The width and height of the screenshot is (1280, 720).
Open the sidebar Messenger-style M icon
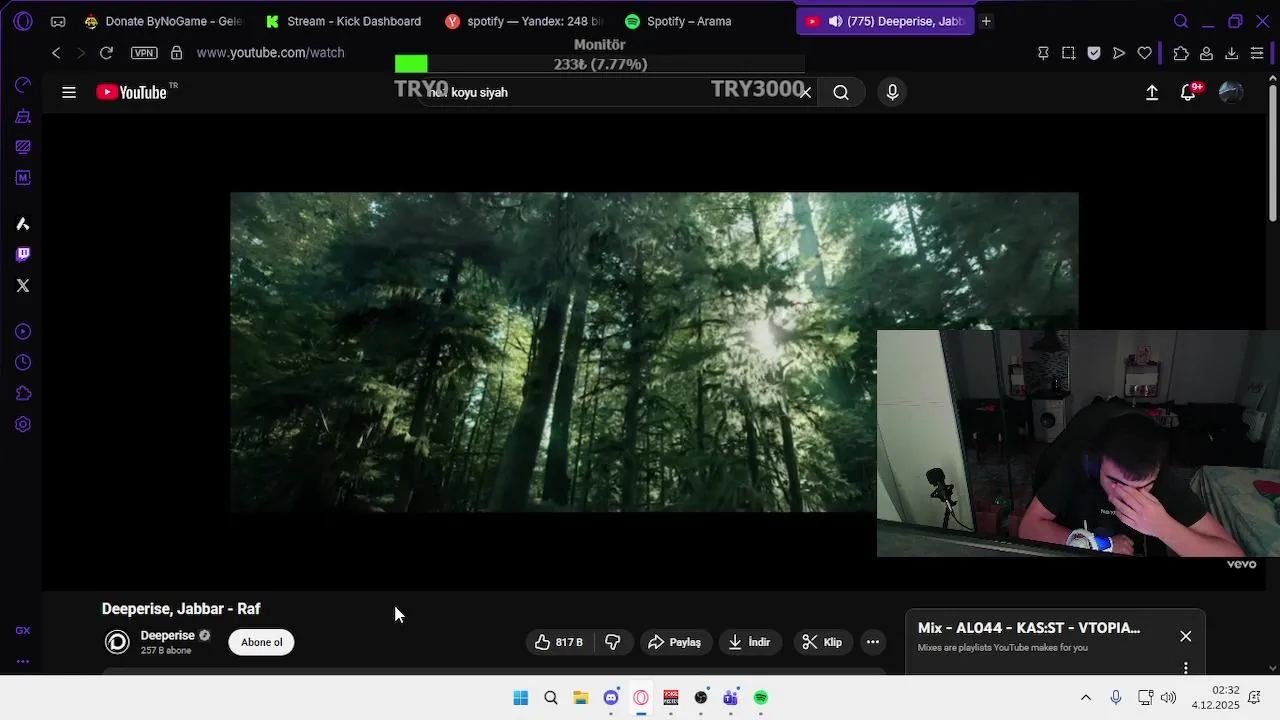pyautogui.click(x=23, y=178)
